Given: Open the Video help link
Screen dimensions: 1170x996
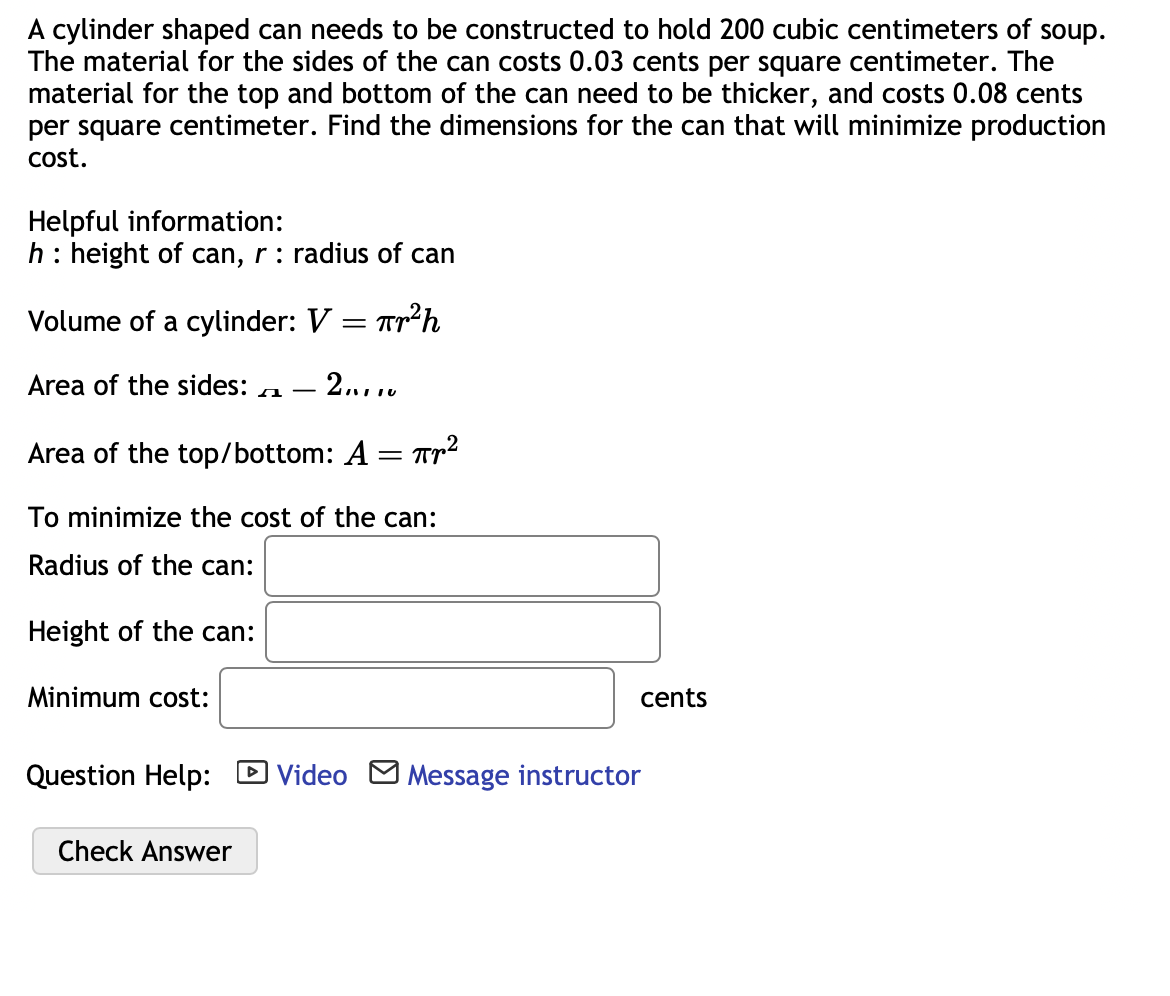Looking at the screenshot, I should (x=312, y=775).
